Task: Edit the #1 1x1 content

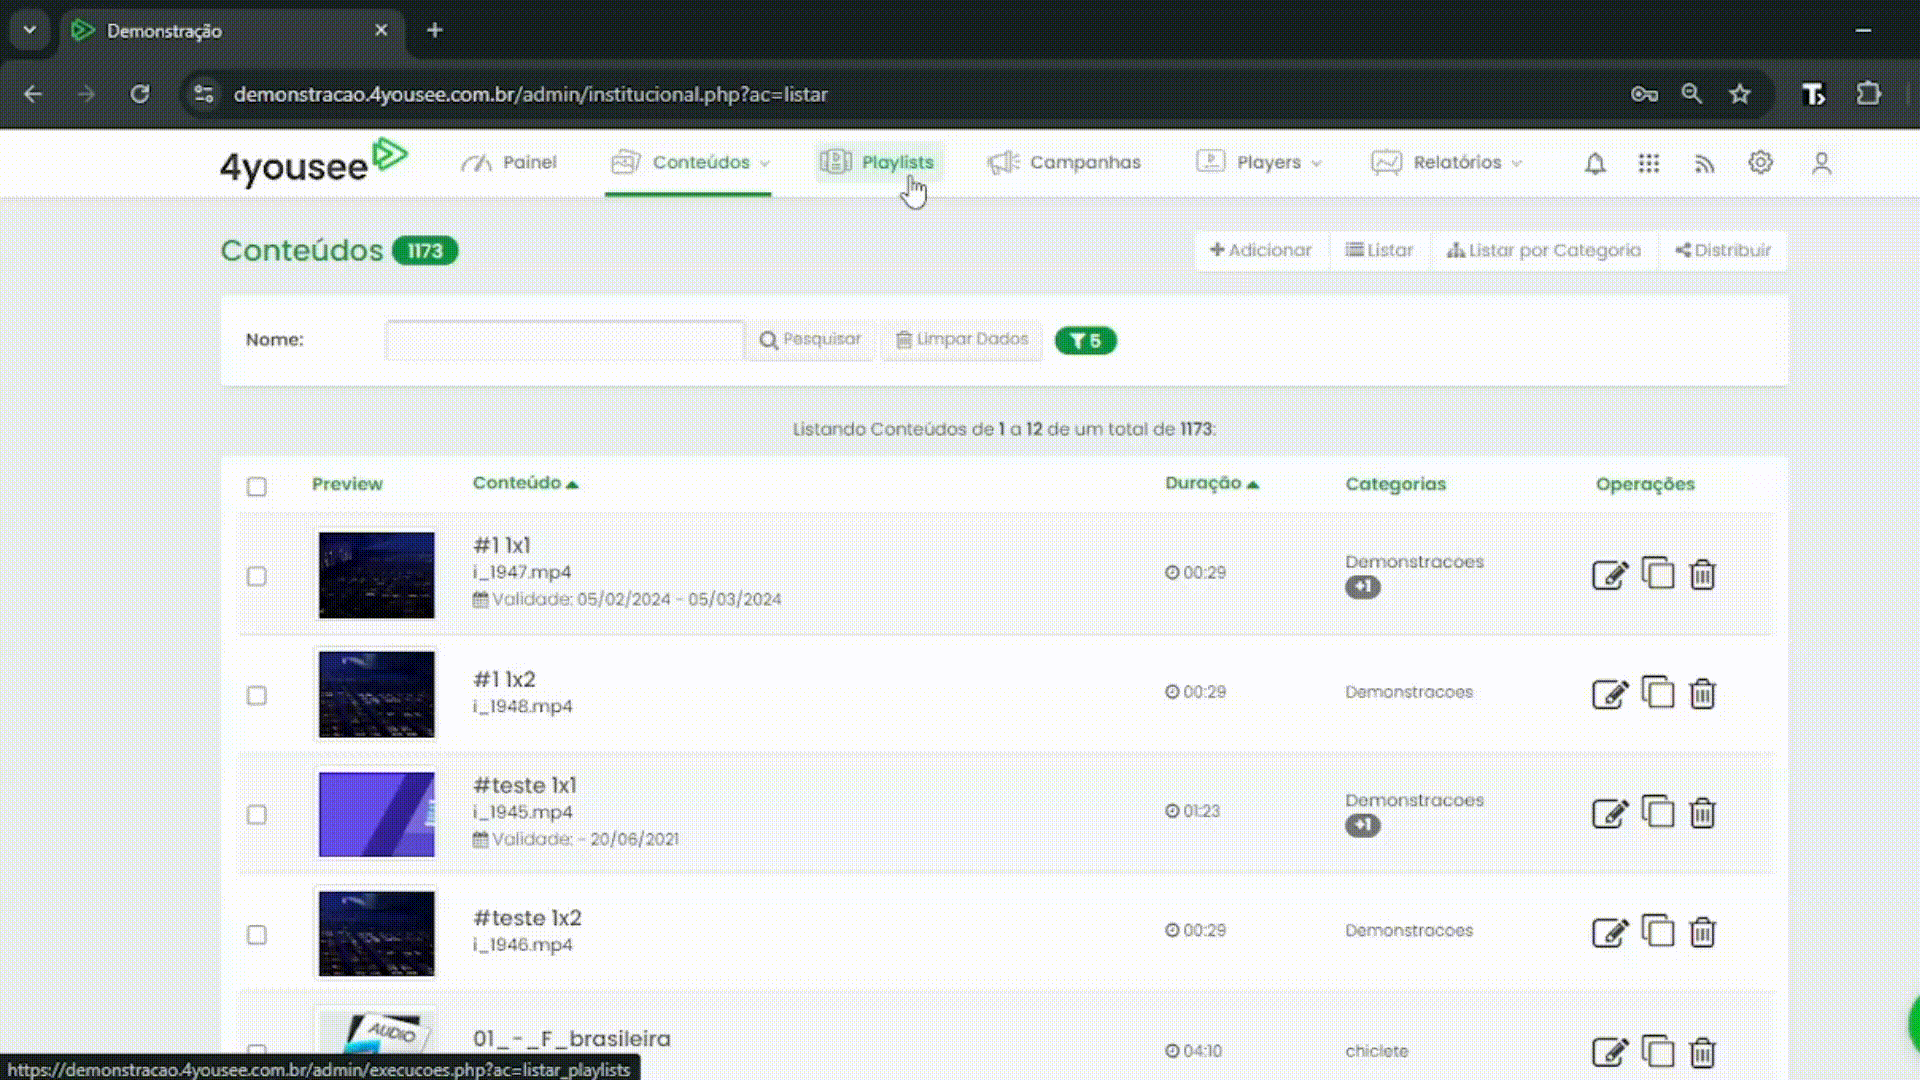Action: point(1609,575)
